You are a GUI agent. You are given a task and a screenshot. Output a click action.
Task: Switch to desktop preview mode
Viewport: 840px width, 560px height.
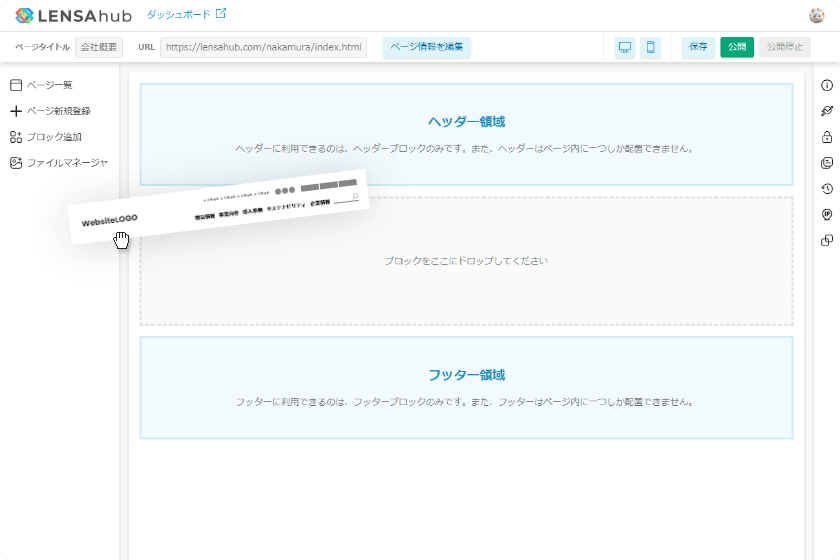click(625, 47)
